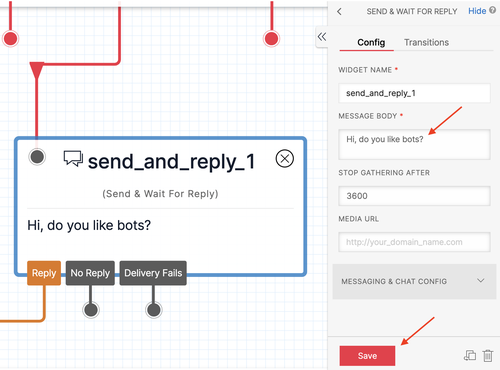Collapse the side panel with double chevron

322,37
